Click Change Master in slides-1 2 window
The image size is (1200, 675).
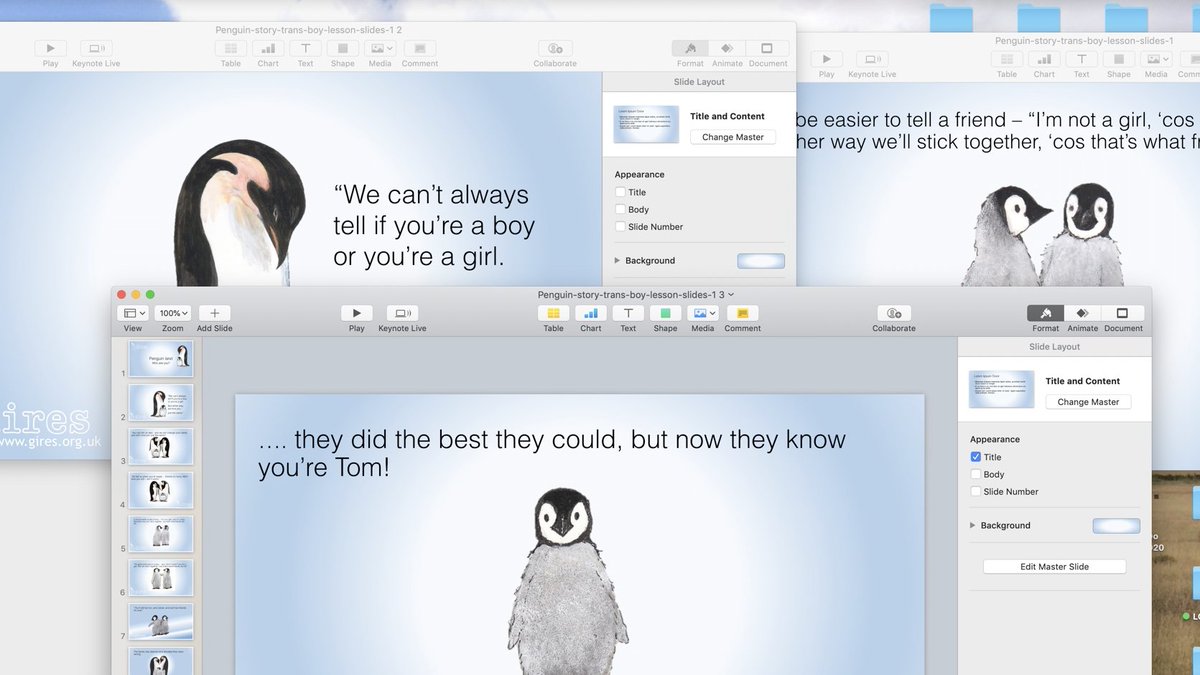[733, 137]
